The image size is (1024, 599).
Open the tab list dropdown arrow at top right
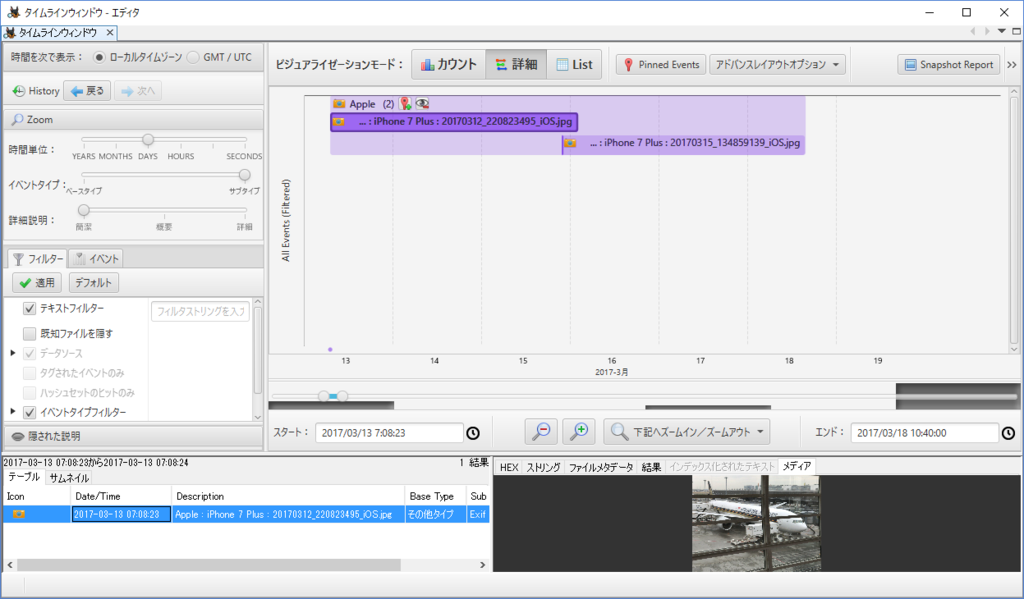[x=1001, y=31]
